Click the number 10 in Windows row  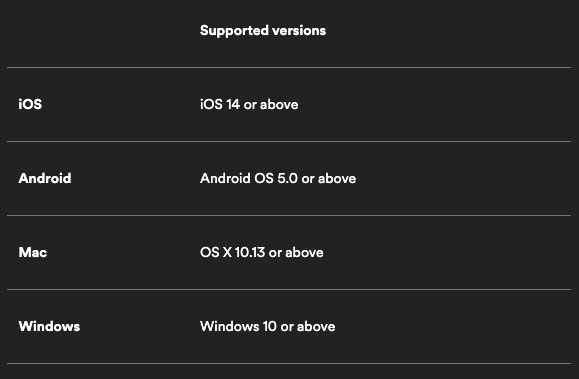pyautogui.click(x=270, y=326)
